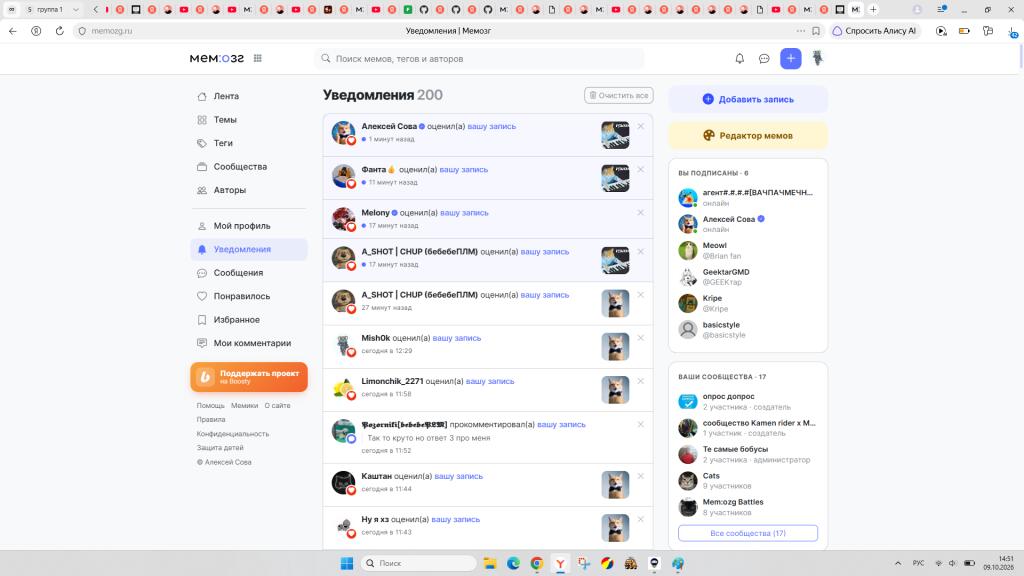Open Google Chrome from the taskbar
Viewport: 1024px width, 576px height.
point(537,563)
